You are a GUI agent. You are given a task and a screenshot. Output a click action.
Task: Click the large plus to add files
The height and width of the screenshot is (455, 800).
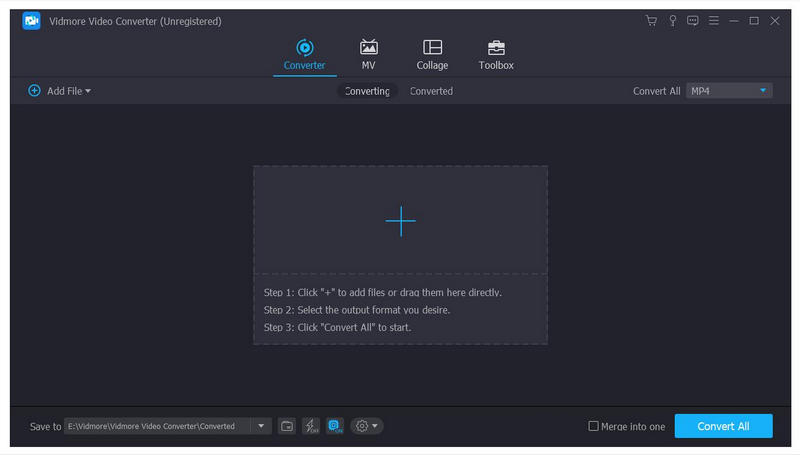pyautogui.click(x=400, y=221)
